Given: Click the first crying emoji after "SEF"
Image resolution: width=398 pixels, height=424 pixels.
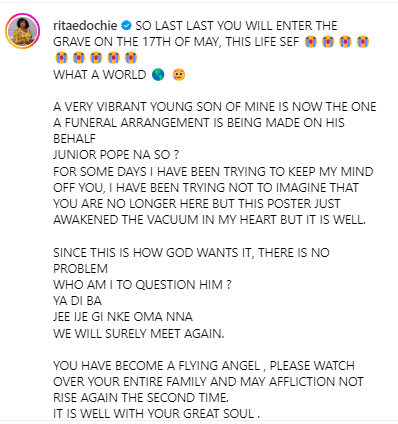Looking at the screenshot, I should click(311, 42).
